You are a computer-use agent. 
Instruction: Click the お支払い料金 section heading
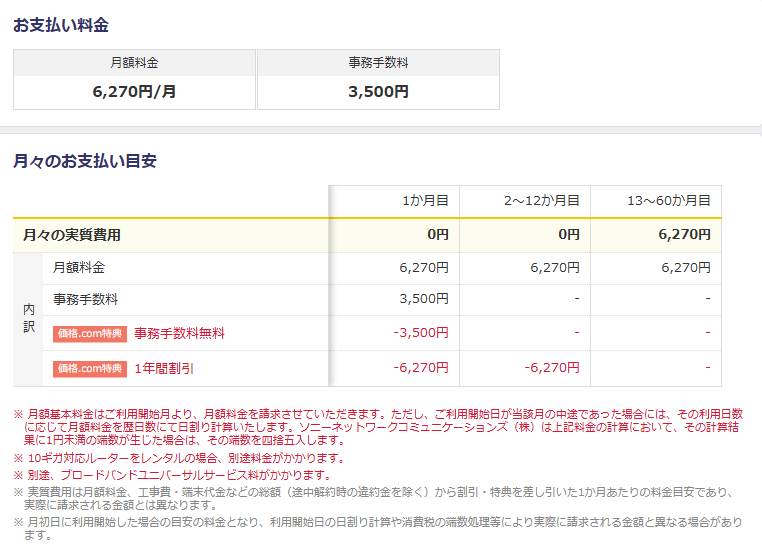click(x=61, y=25)
